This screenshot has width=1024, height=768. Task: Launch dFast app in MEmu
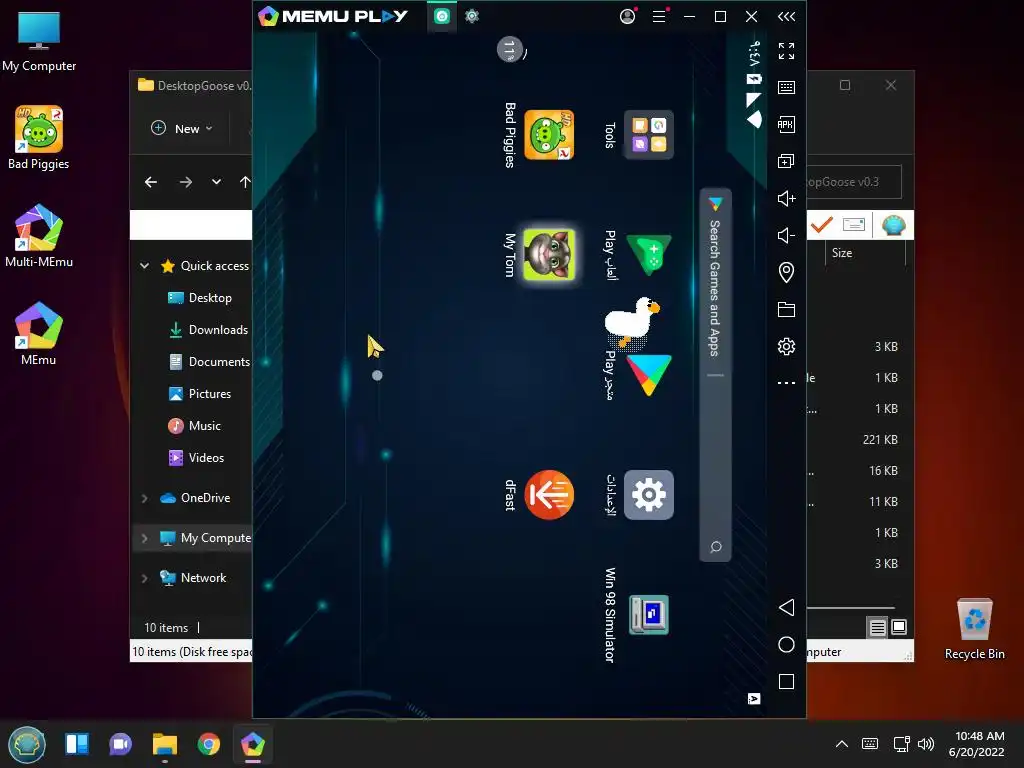549,495
